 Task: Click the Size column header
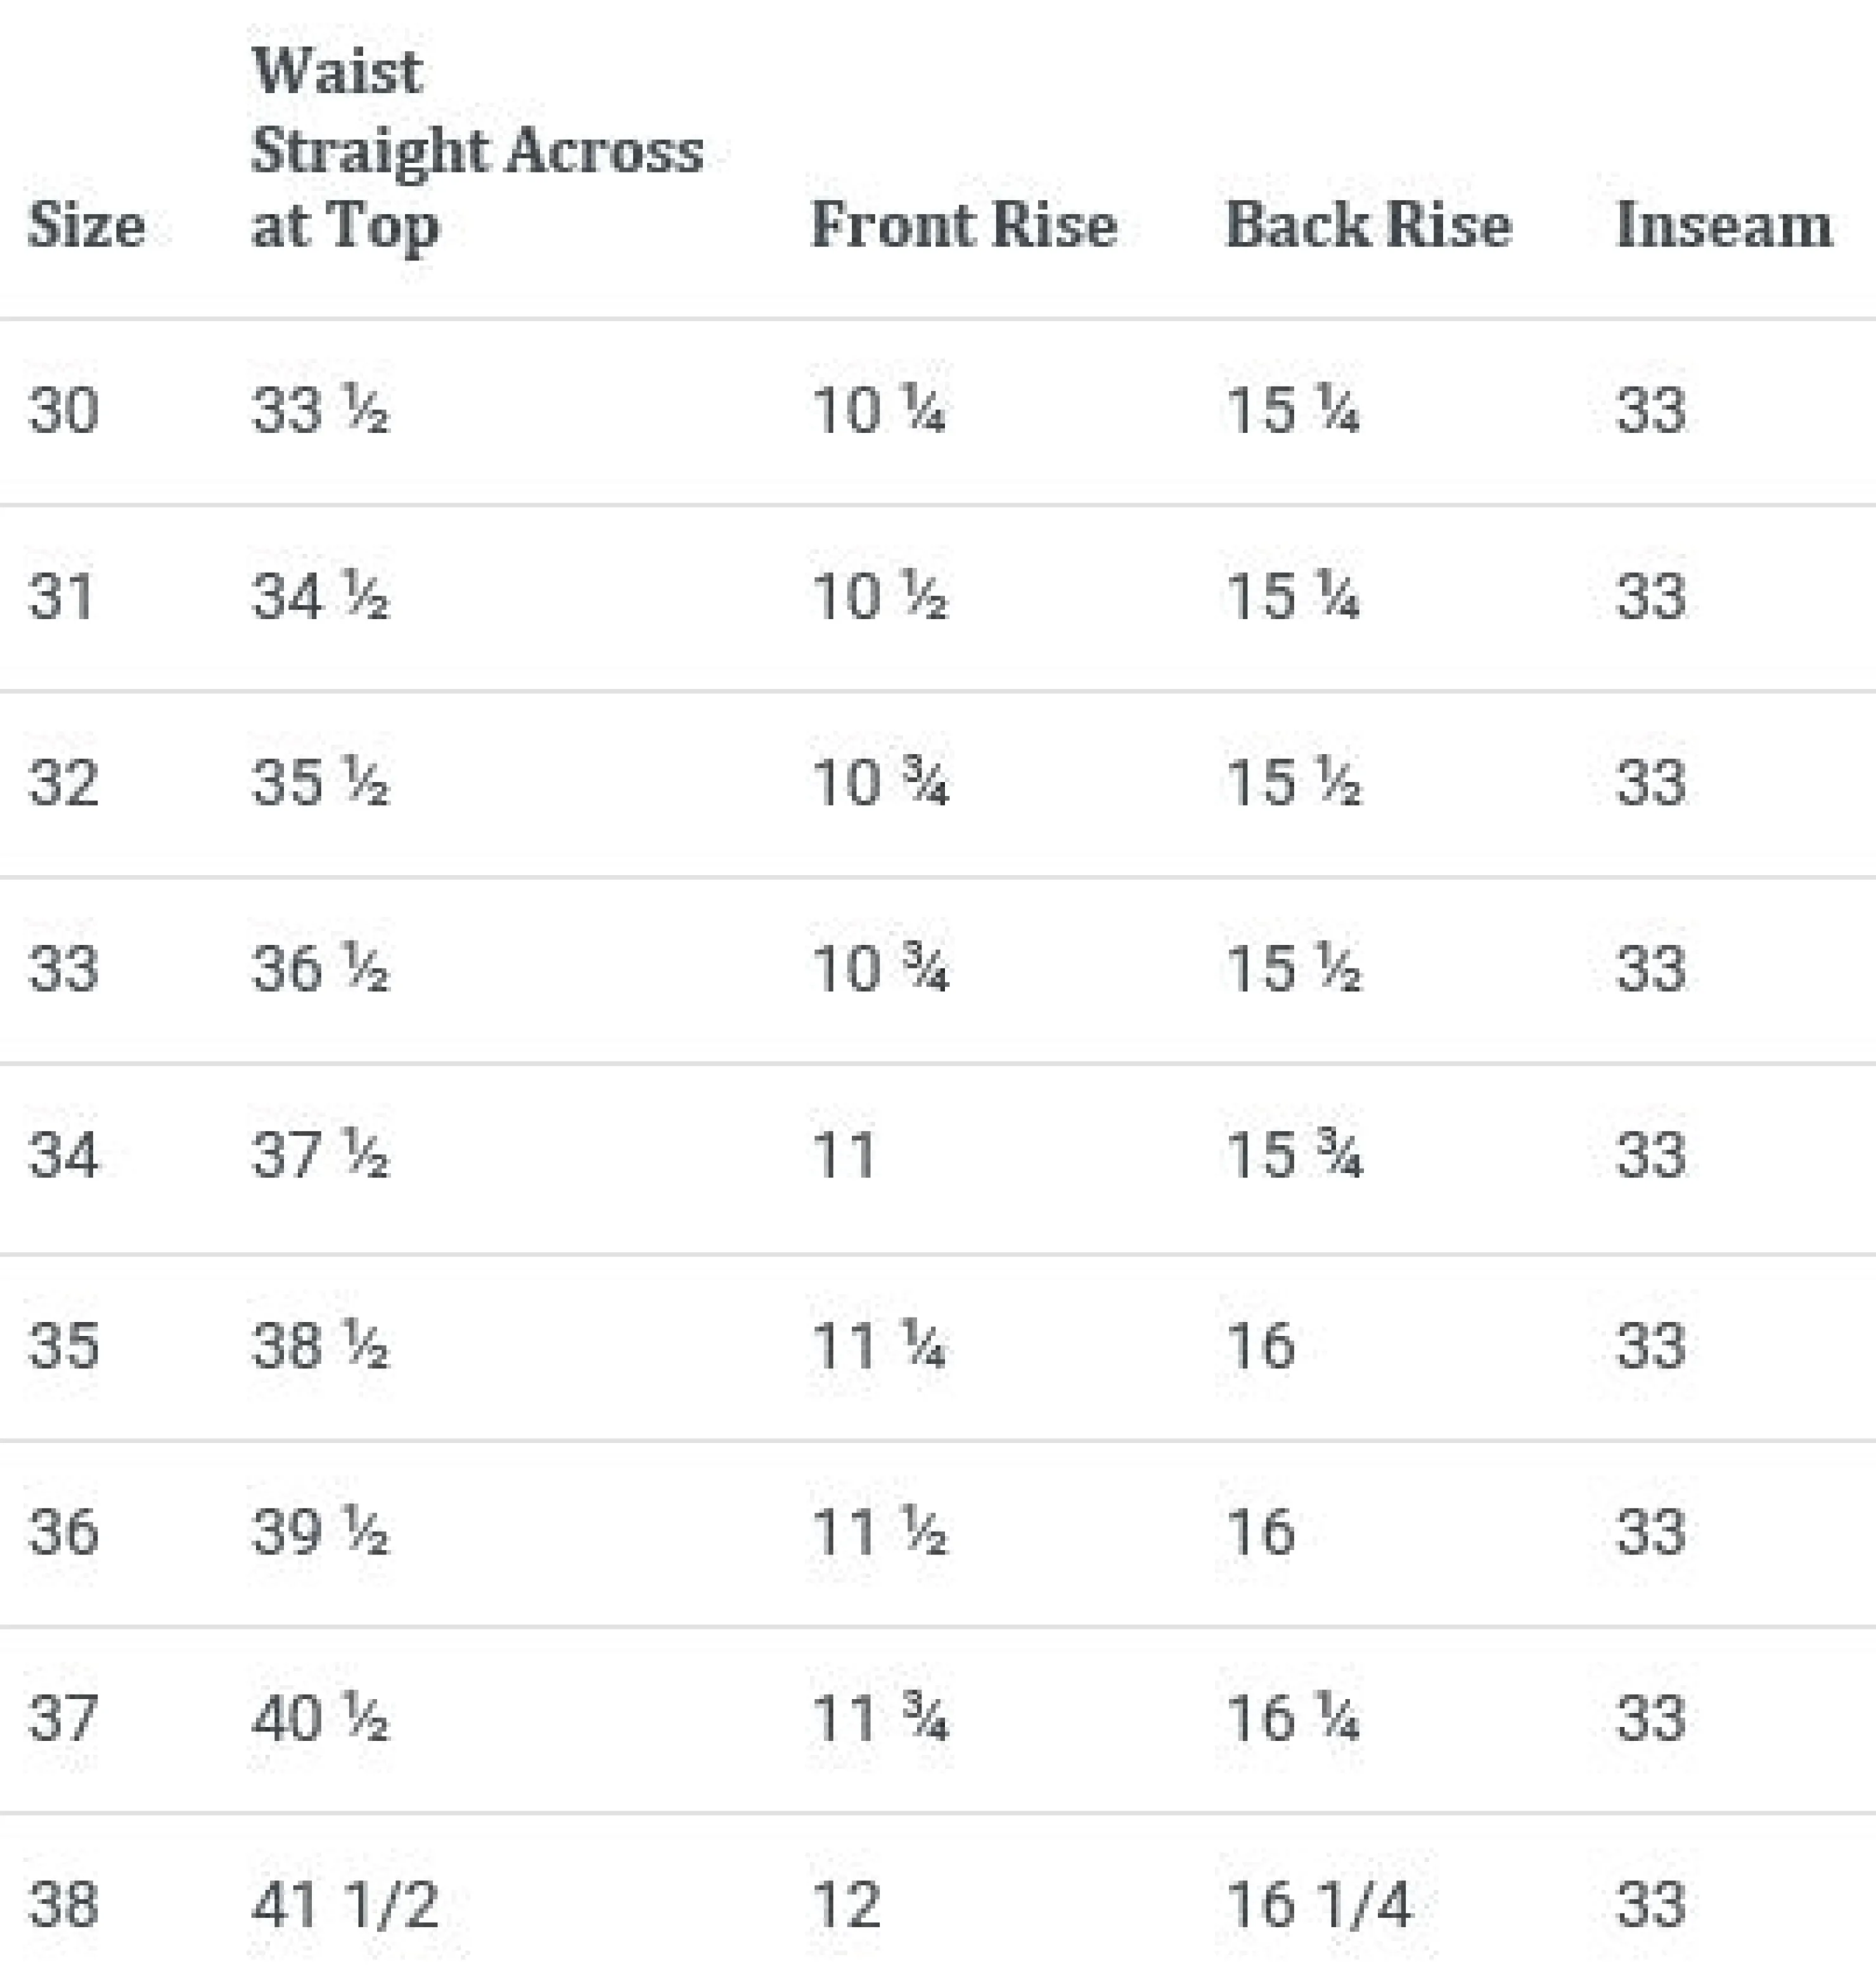[86, 225]
